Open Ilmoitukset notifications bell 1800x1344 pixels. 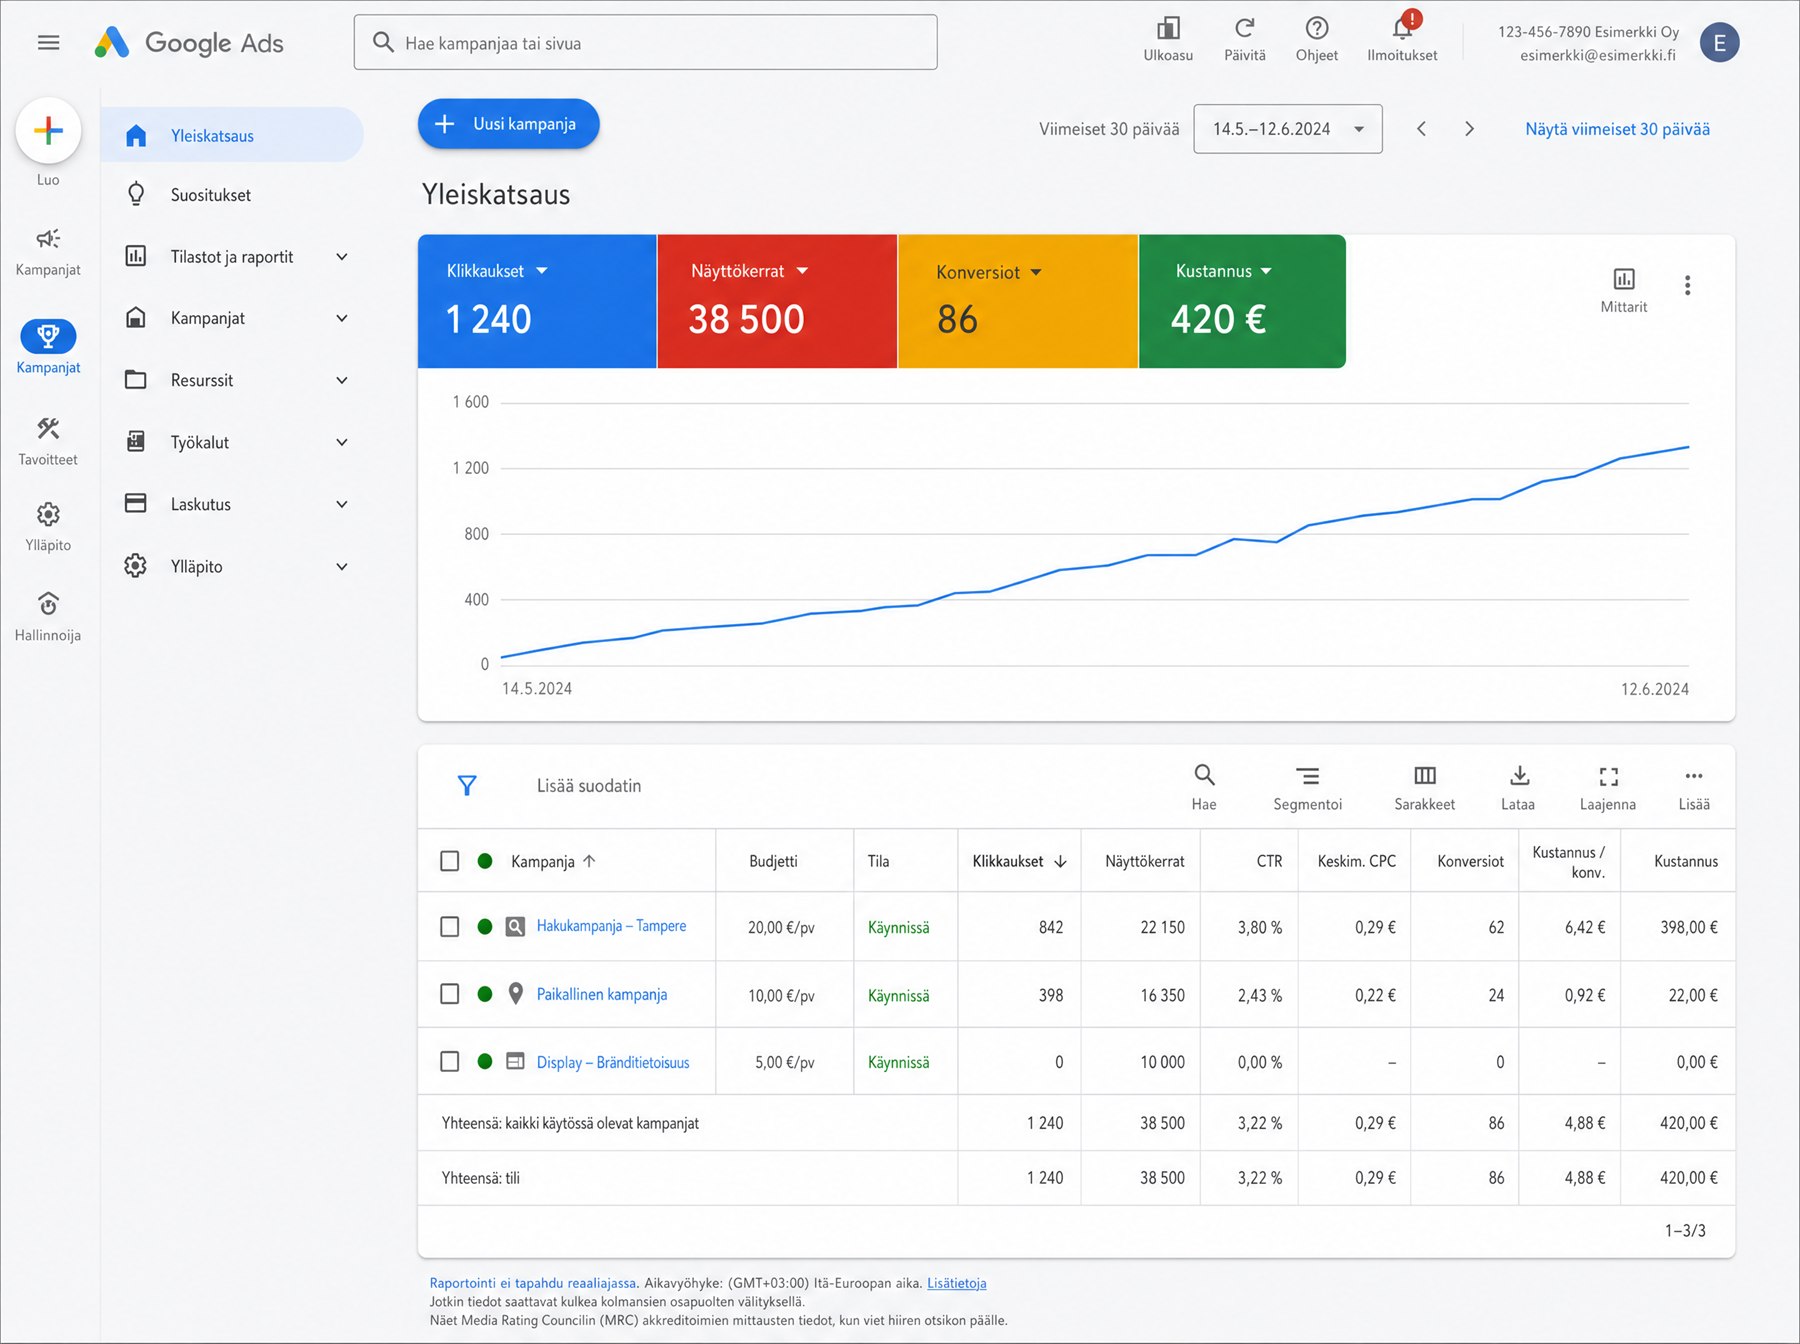pos(1403,27)
